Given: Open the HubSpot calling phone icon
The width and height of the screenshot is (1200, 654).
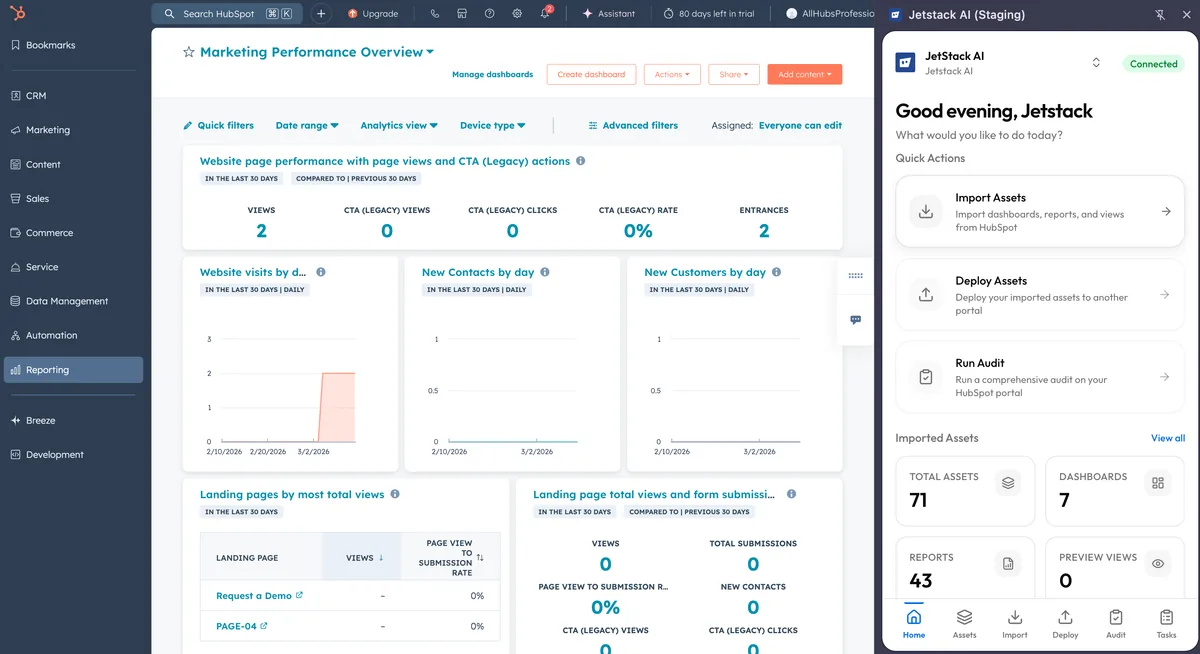Looking at the screenshot, I should coord(434,14).
